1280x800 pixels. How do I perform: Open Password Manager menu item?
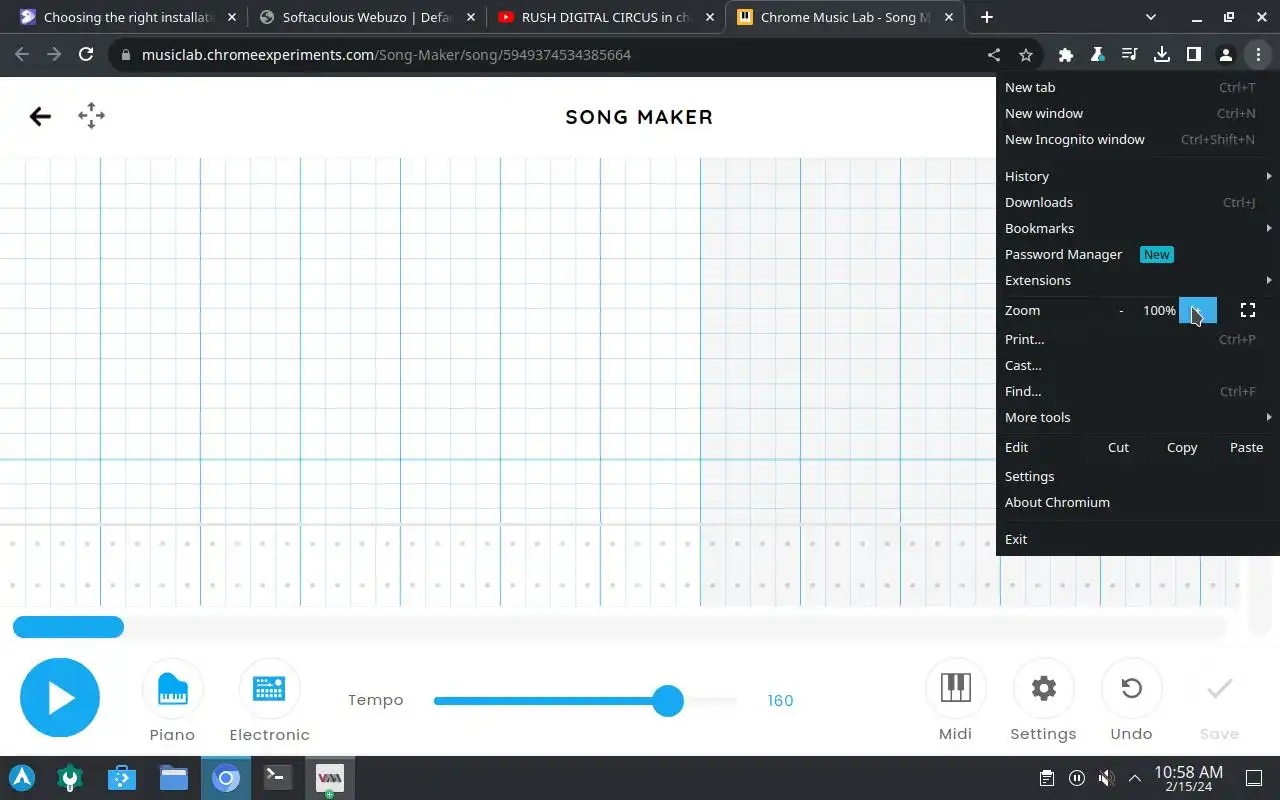1138,254
